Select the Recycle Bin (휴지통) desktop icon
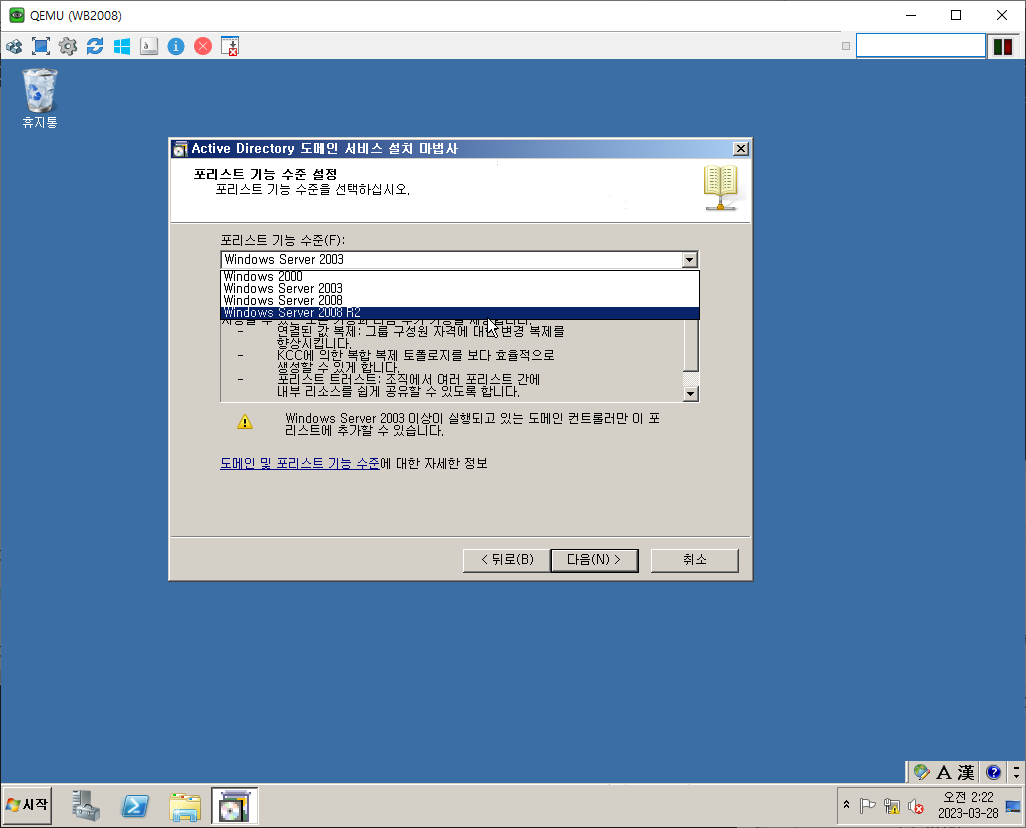Image resolution: width=1026 pixels, height=828 pixels. (40, 99)
